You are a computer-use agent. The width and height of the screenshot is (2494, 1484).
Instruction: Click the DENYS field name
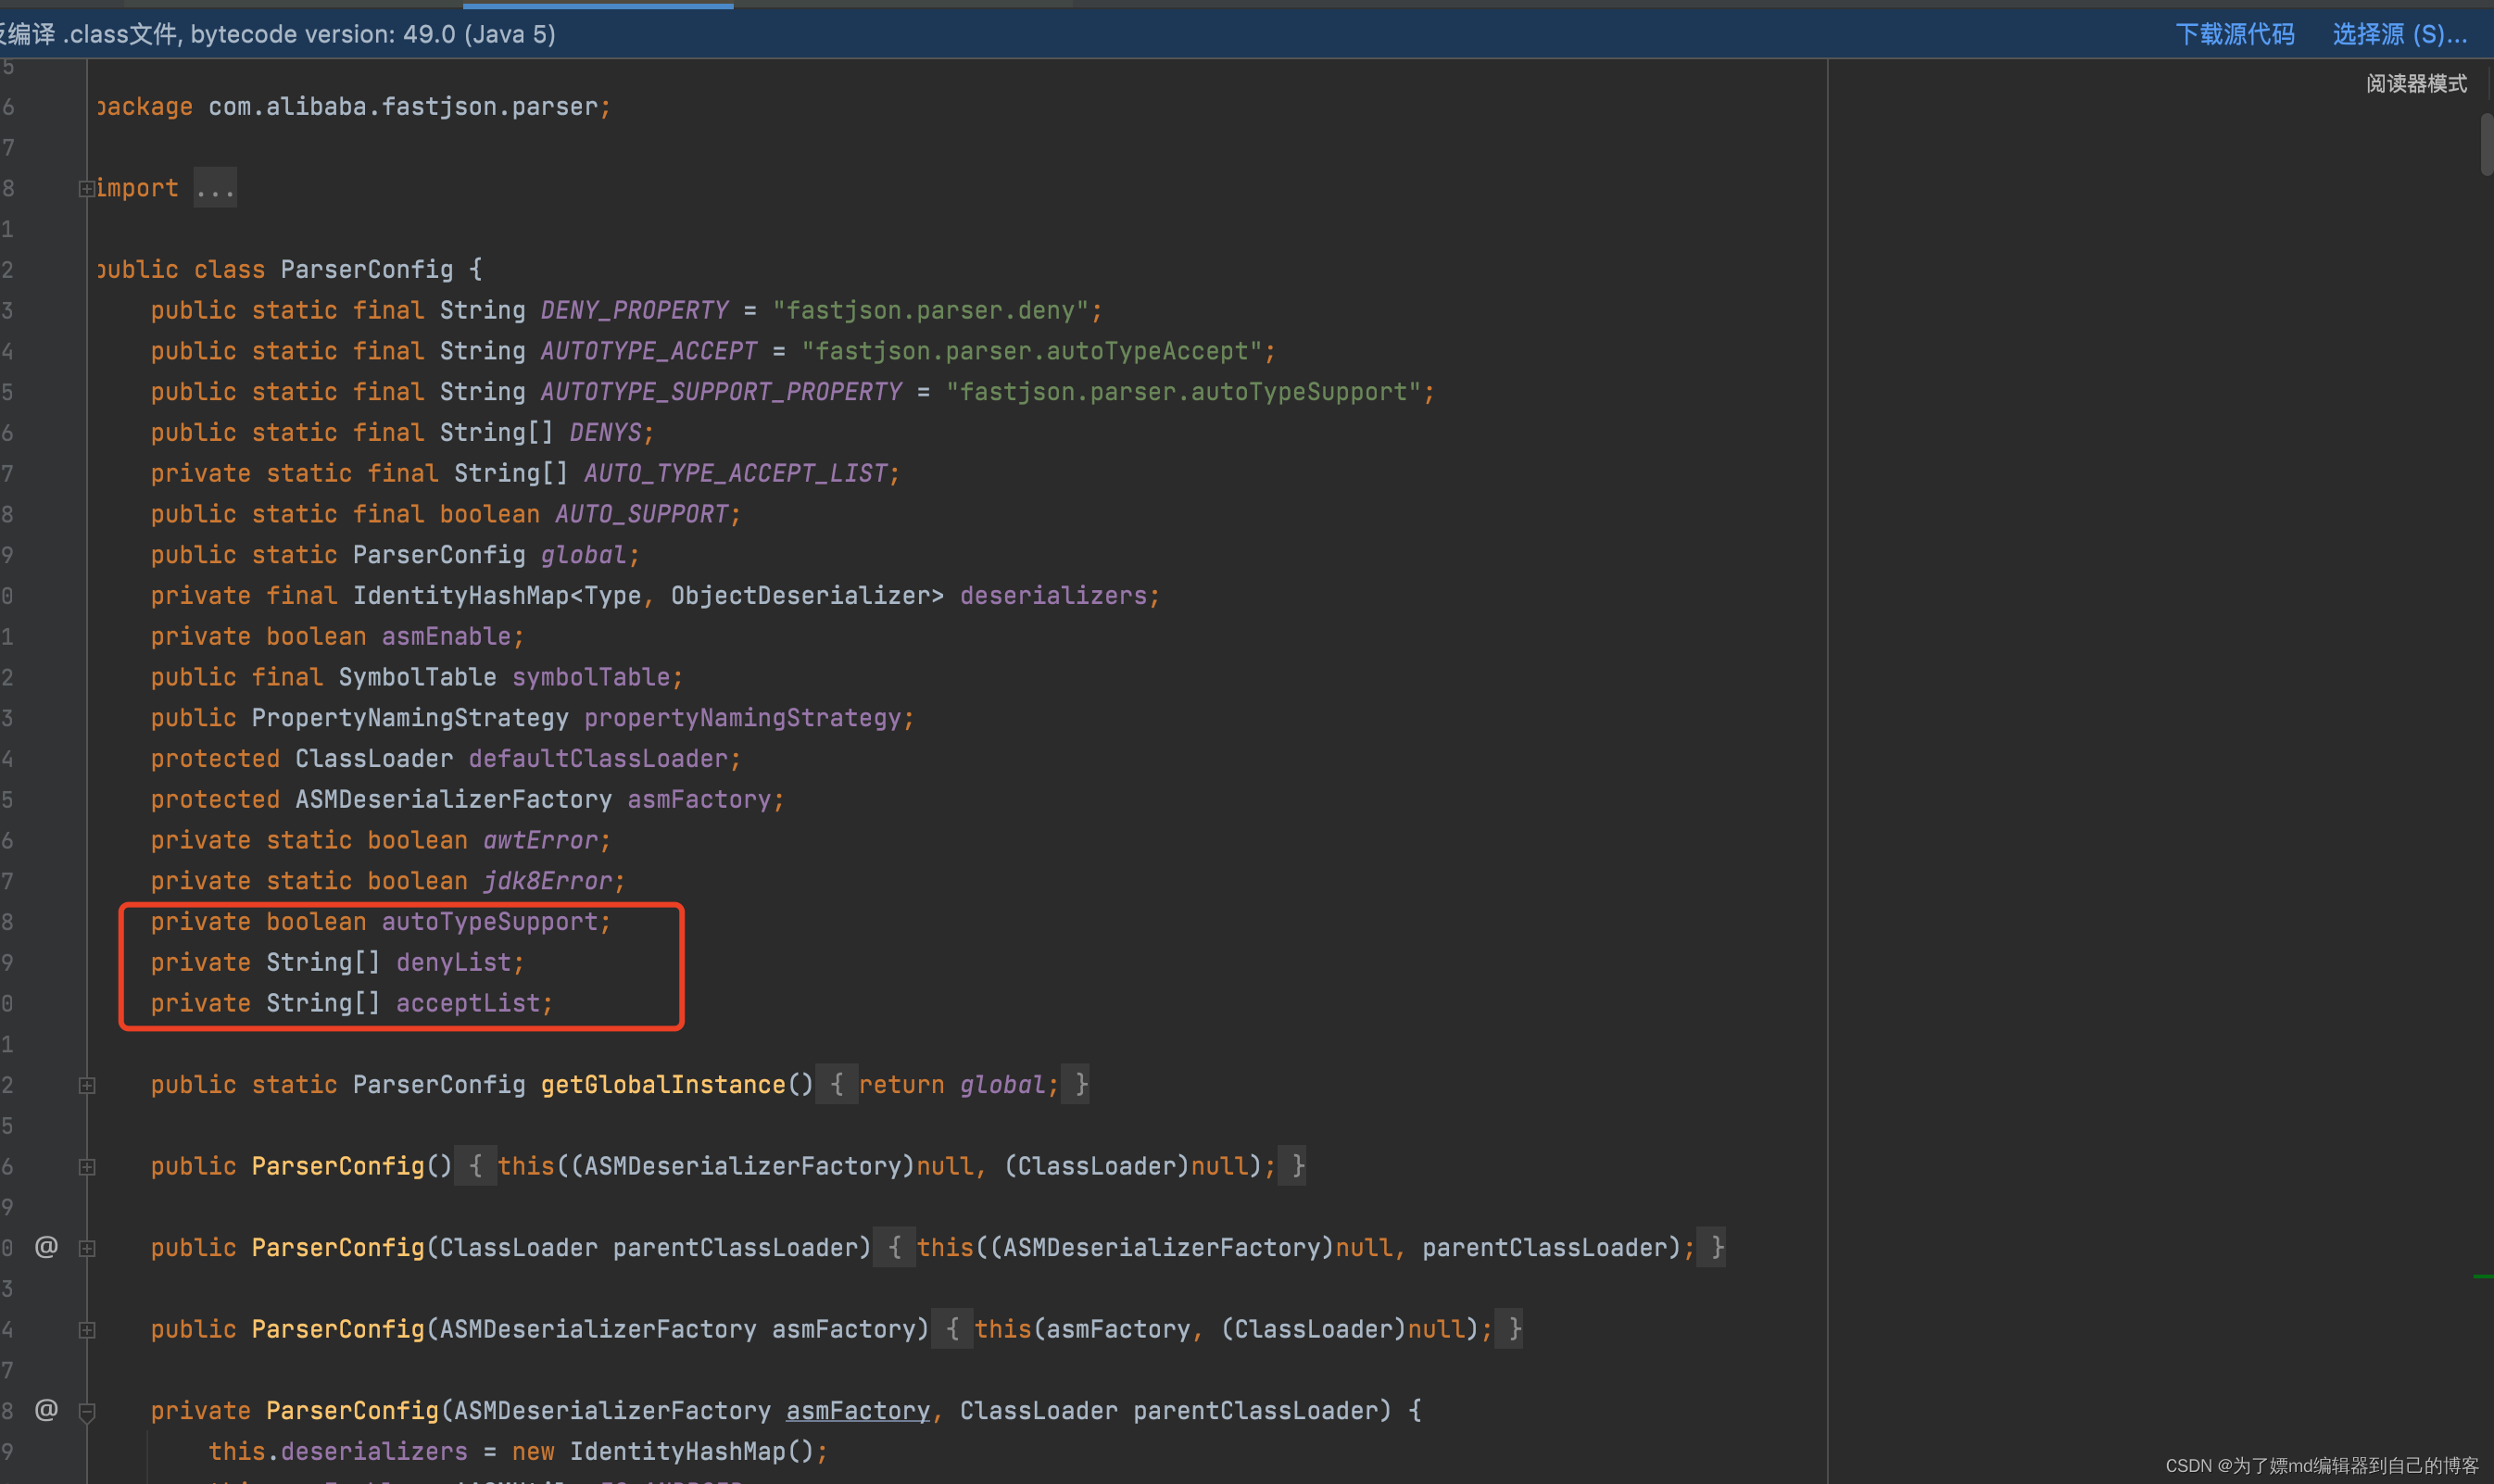[605, 433]
